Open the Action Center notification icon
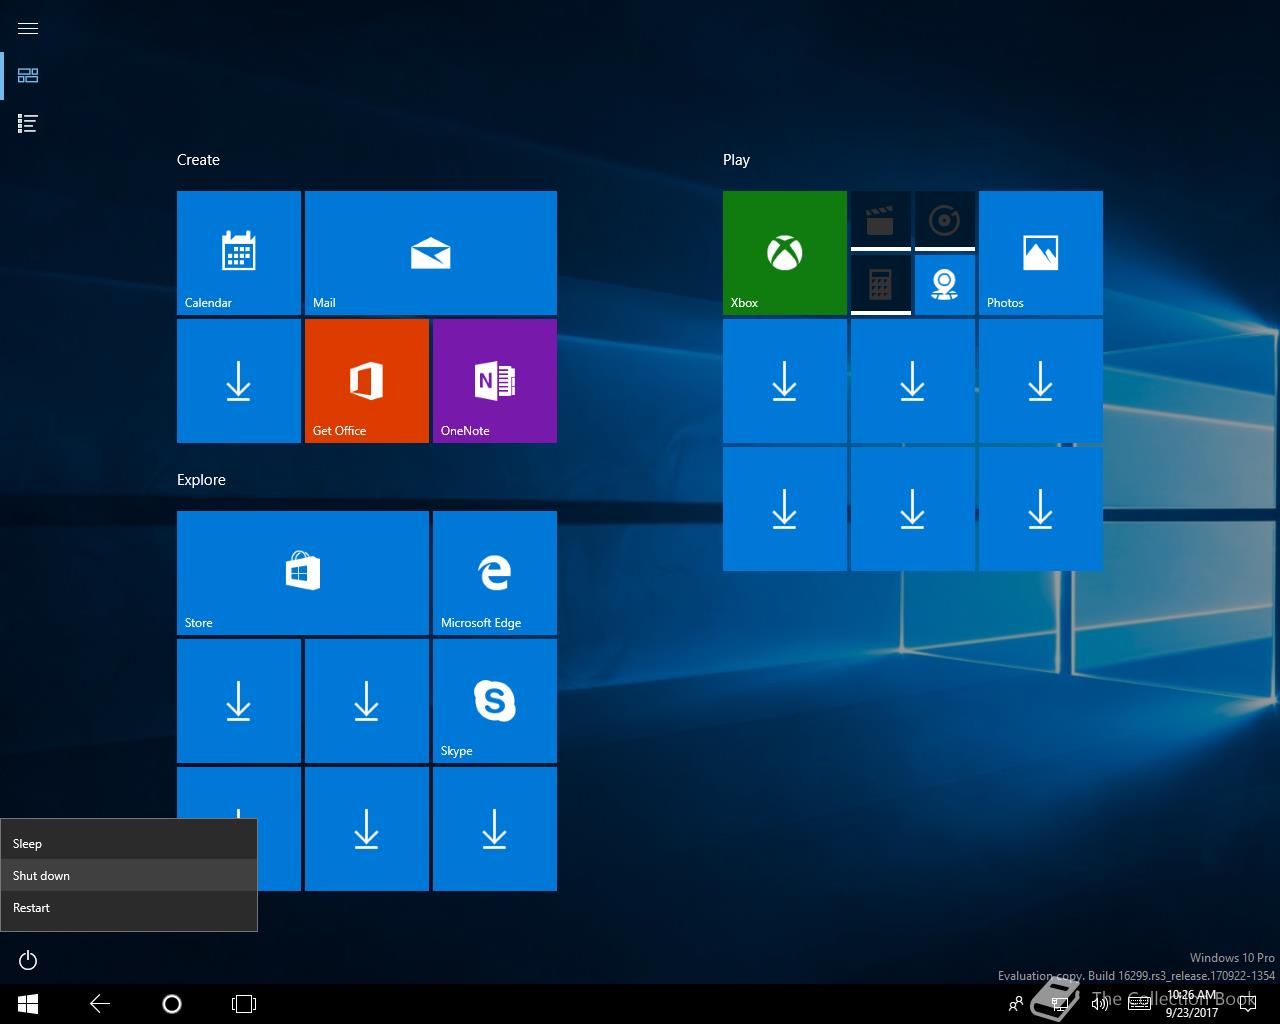Viewport: 1280px width, 1024px height. click(x=1247, y=1004)
